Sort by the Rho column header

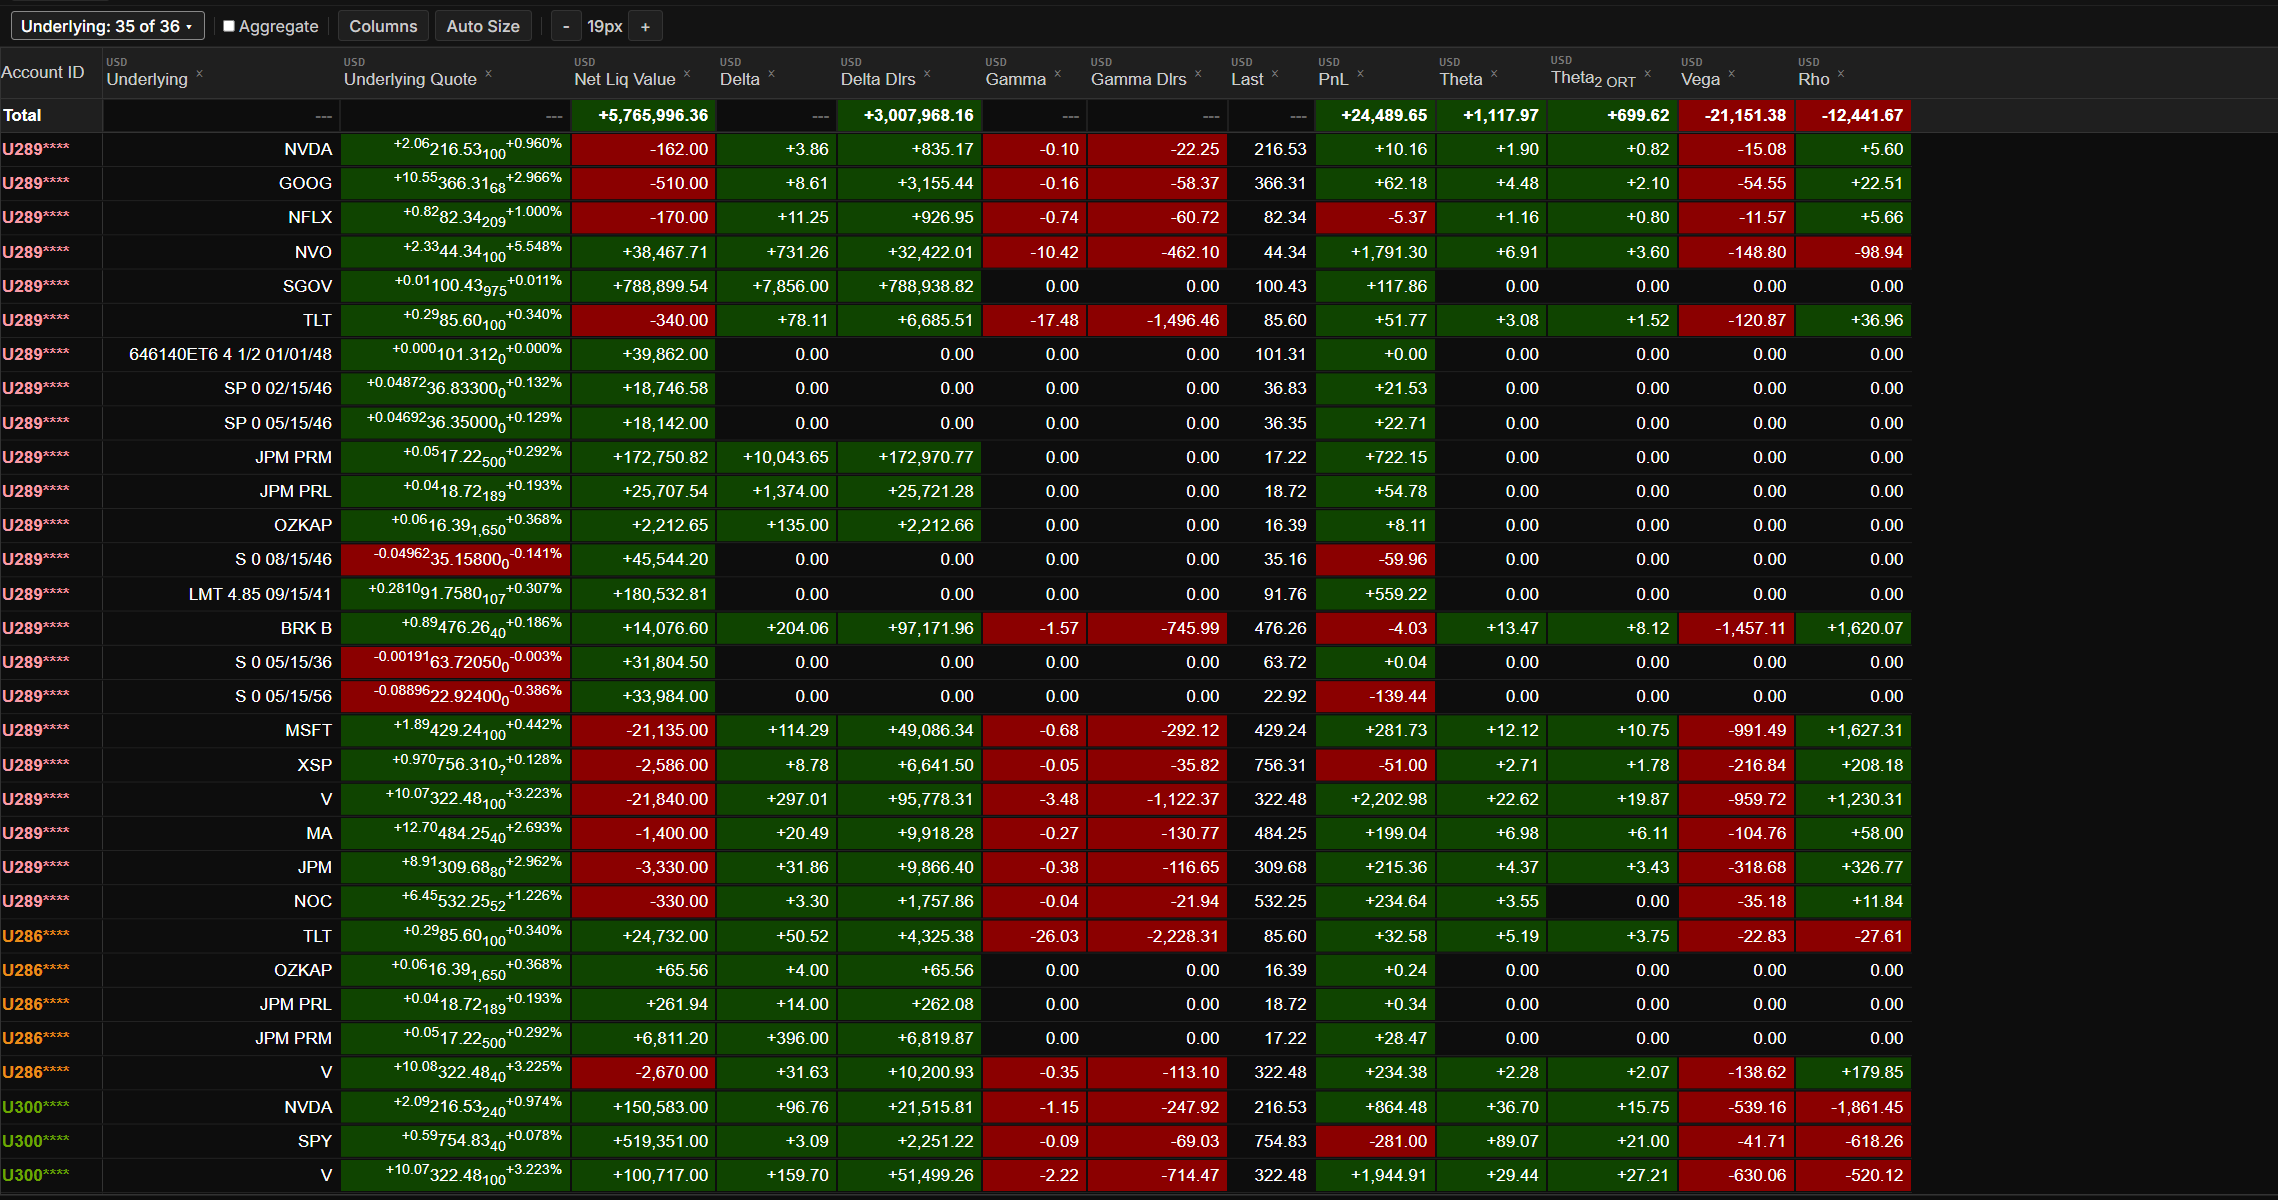(x=1814, y=79)
